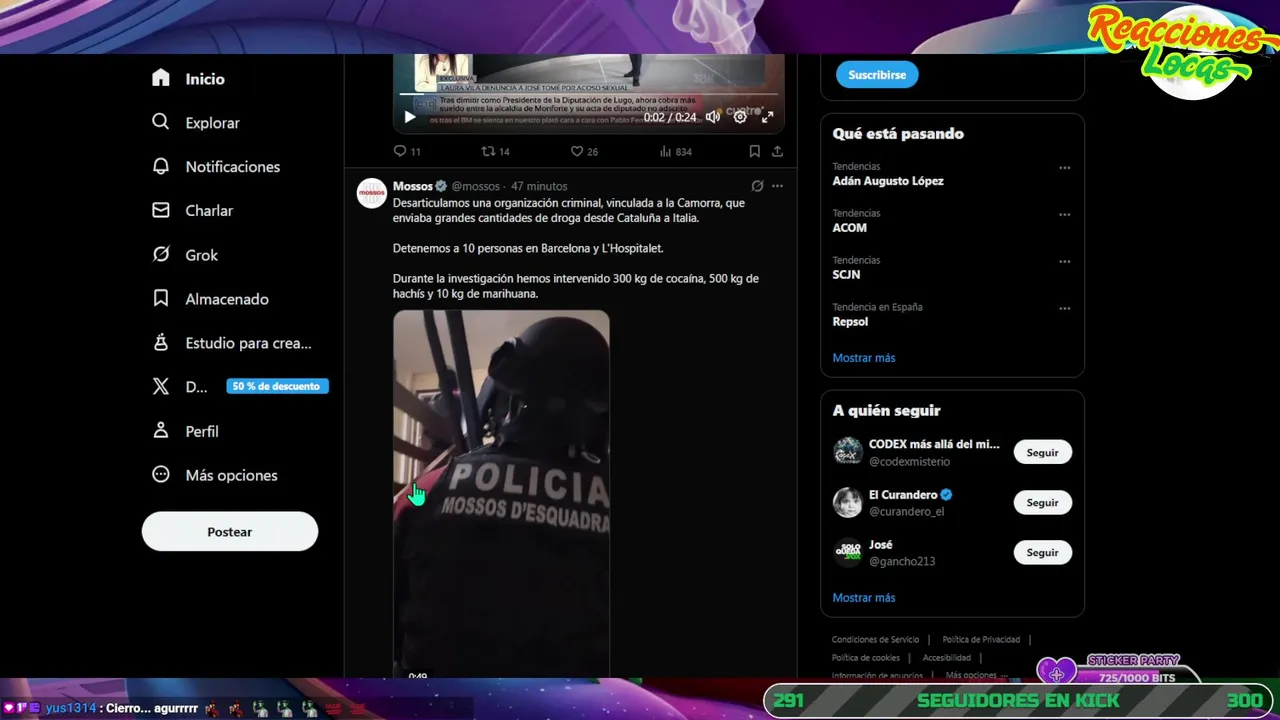Repost the tweet with 14 reposts

(496, 152)
